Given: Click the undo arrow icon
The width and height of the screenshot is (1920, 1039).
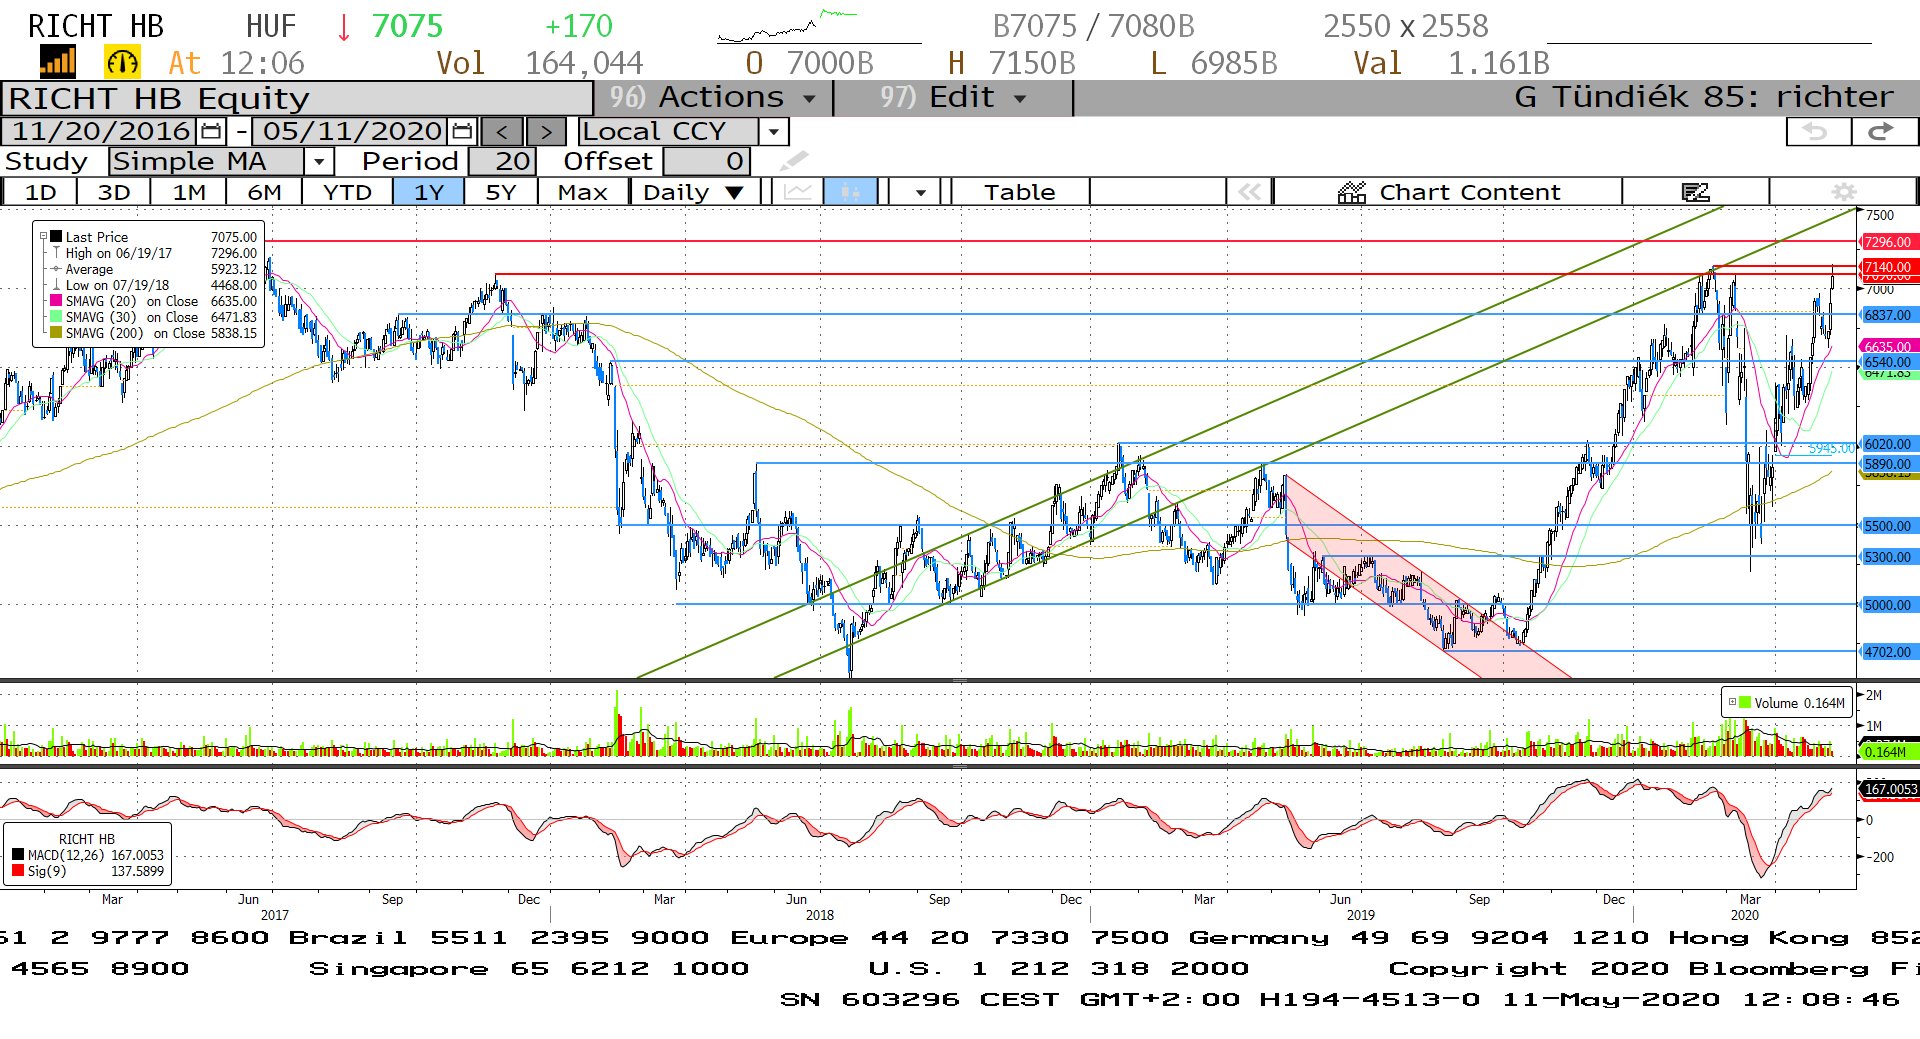Looking at the screenshot, I should [x=1816, y=131].
